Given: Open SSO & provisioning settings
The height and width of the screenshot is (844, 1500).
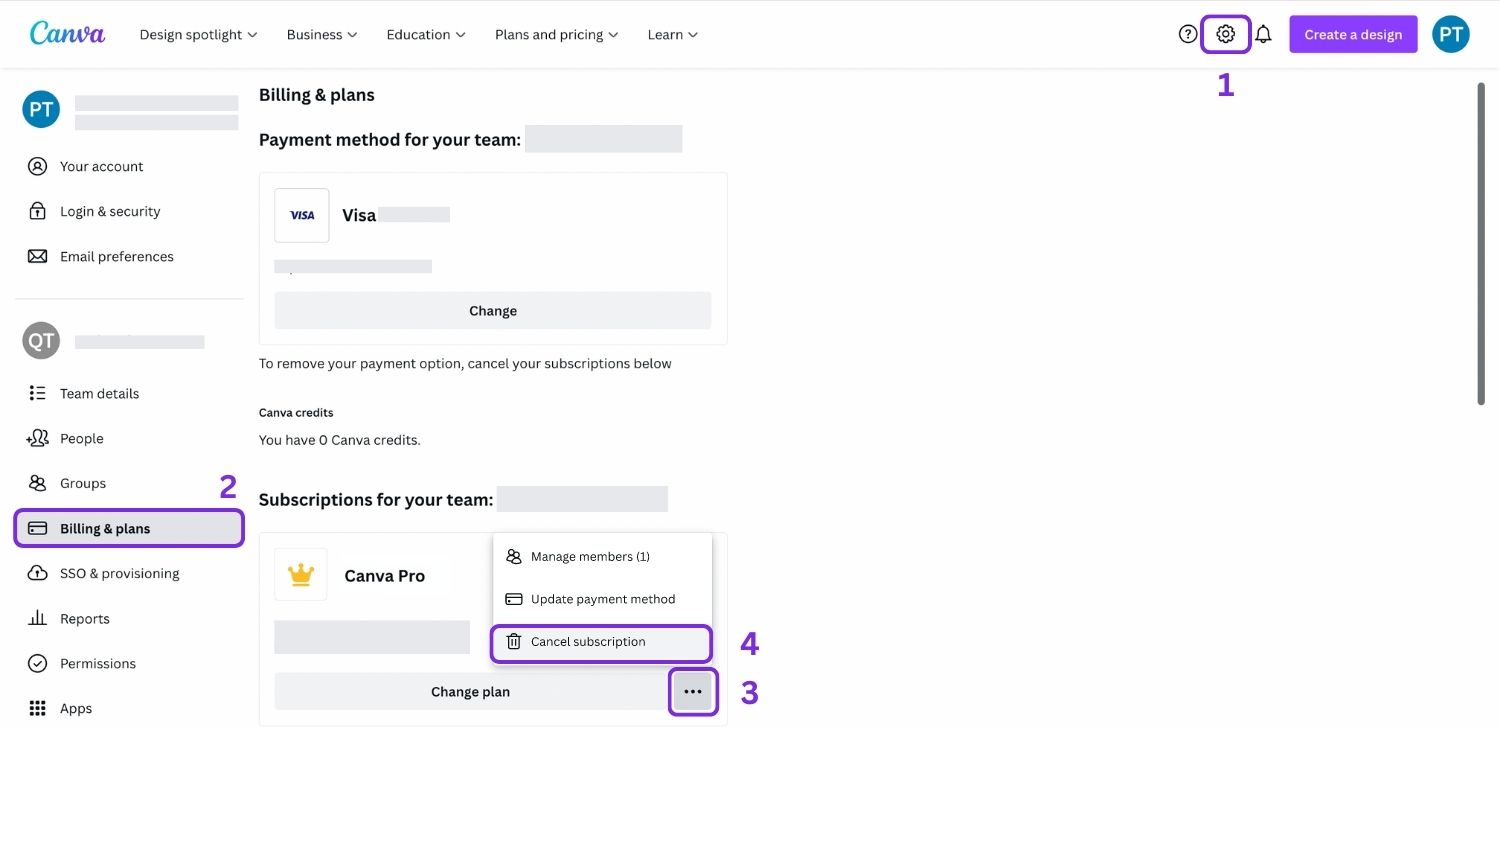Looking at the screenshot, I should [x=129, y=573].
